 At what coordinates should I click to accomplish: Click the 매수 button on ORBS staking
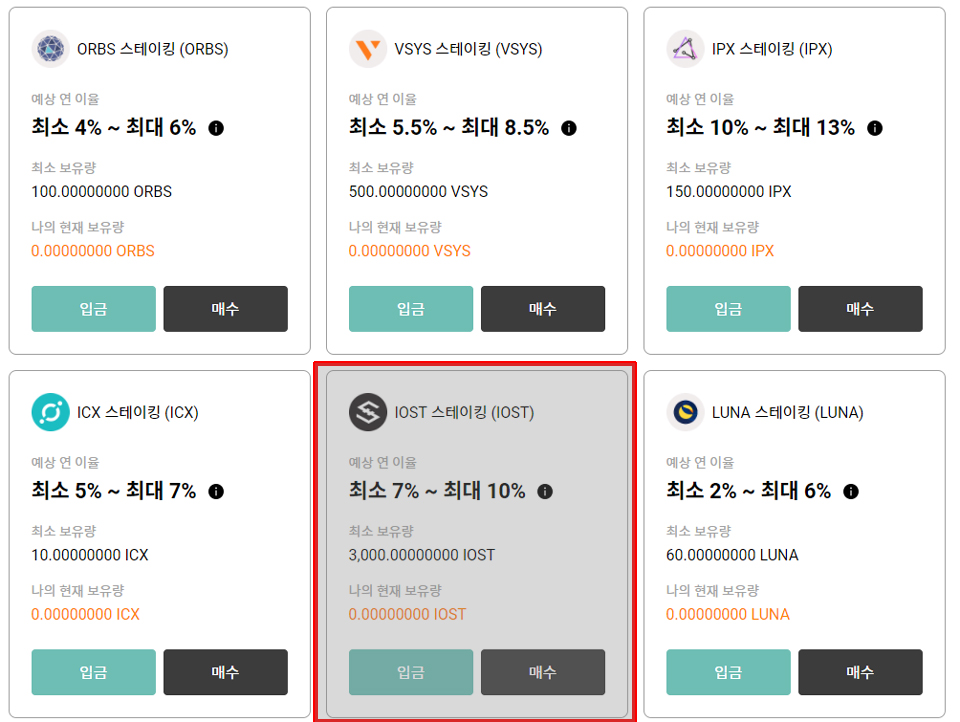point(225,308)
